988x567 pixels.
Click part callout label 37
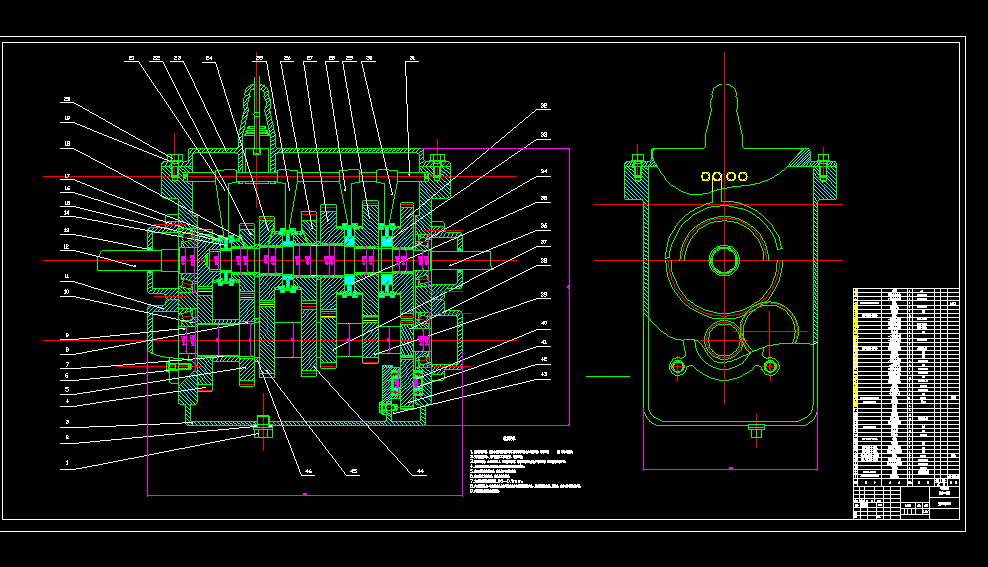point(544,242)
